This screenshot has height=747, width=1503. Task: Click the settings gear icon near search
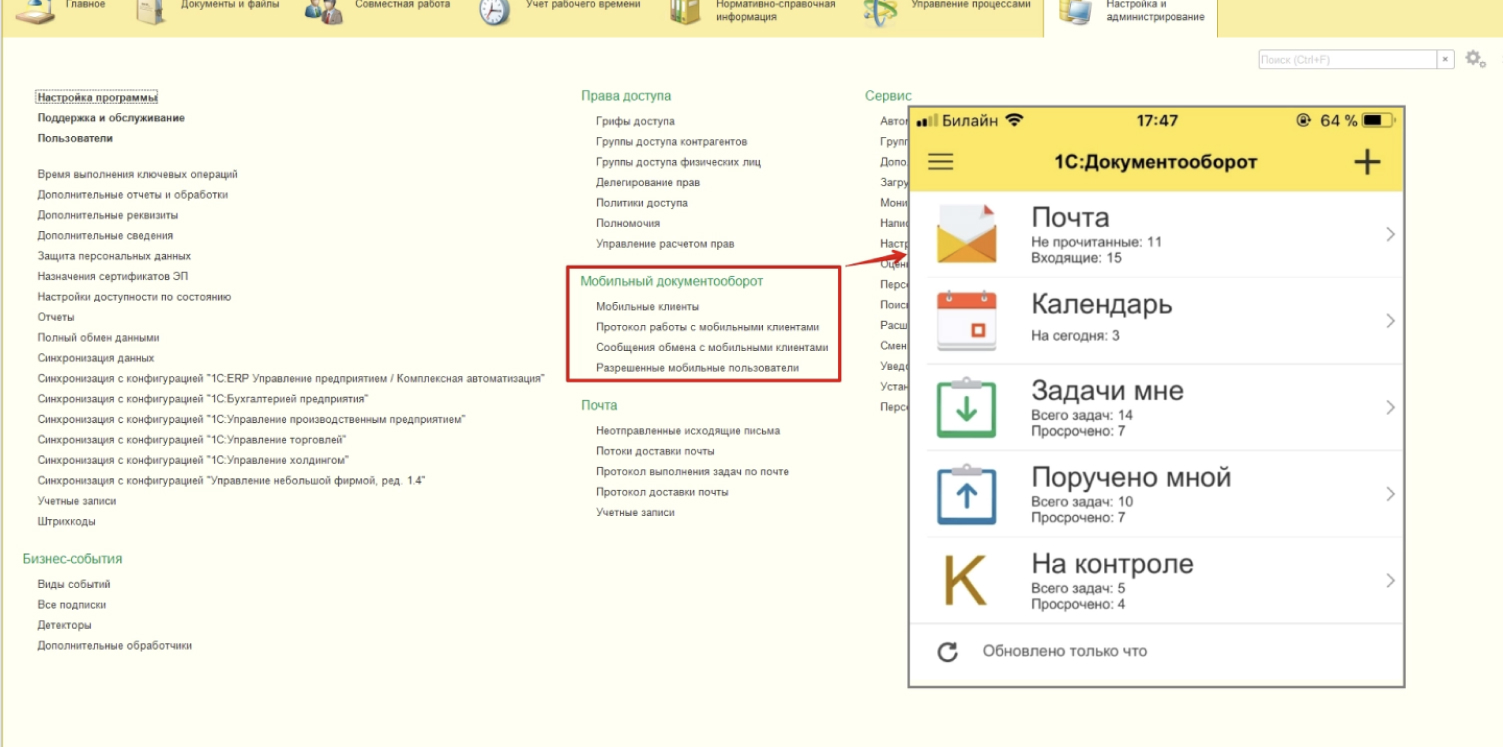coord(1473,59)
